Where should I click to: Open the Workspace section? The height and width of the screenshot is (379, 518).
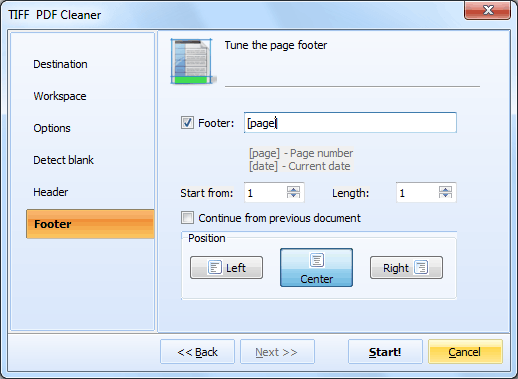pyautogui.click(x=60, y=96)
